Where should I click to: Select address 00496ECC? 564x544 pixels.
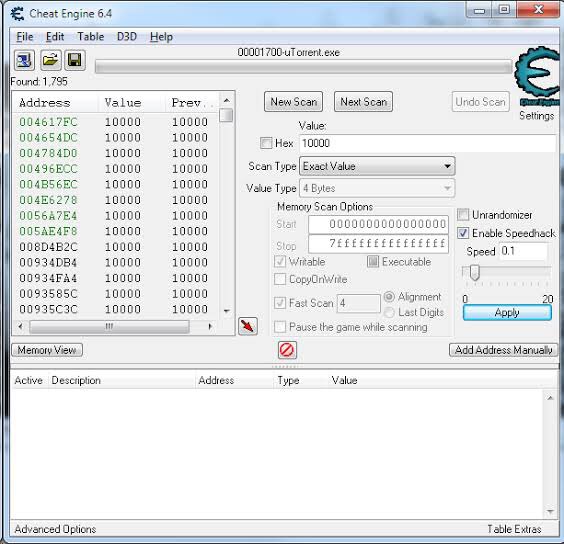tap(48, 169)
